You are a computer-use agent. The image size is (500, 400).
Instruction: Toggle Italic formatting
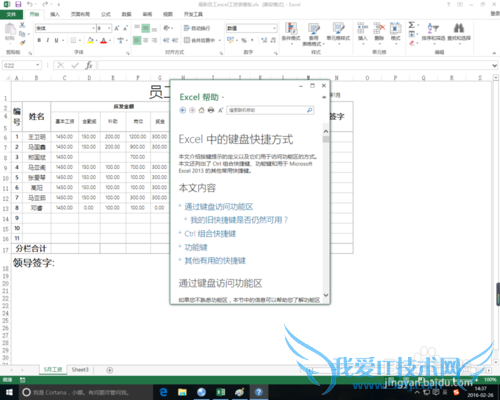click(x=47, y=40)
